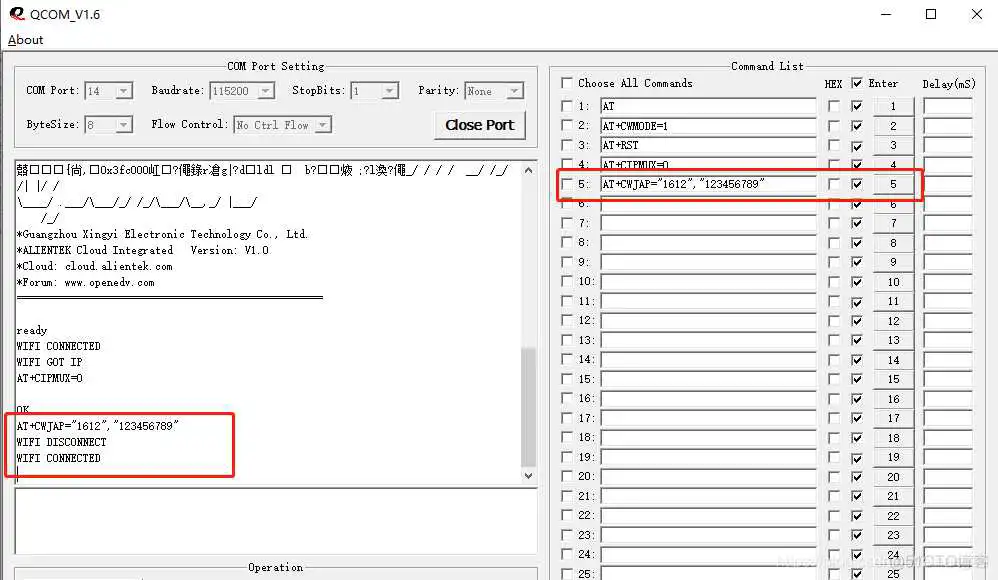The height and width of the screenshot is (580, 998).
Task: Click the scrollbar down arrow in the output area
Action: coord(529,477)
